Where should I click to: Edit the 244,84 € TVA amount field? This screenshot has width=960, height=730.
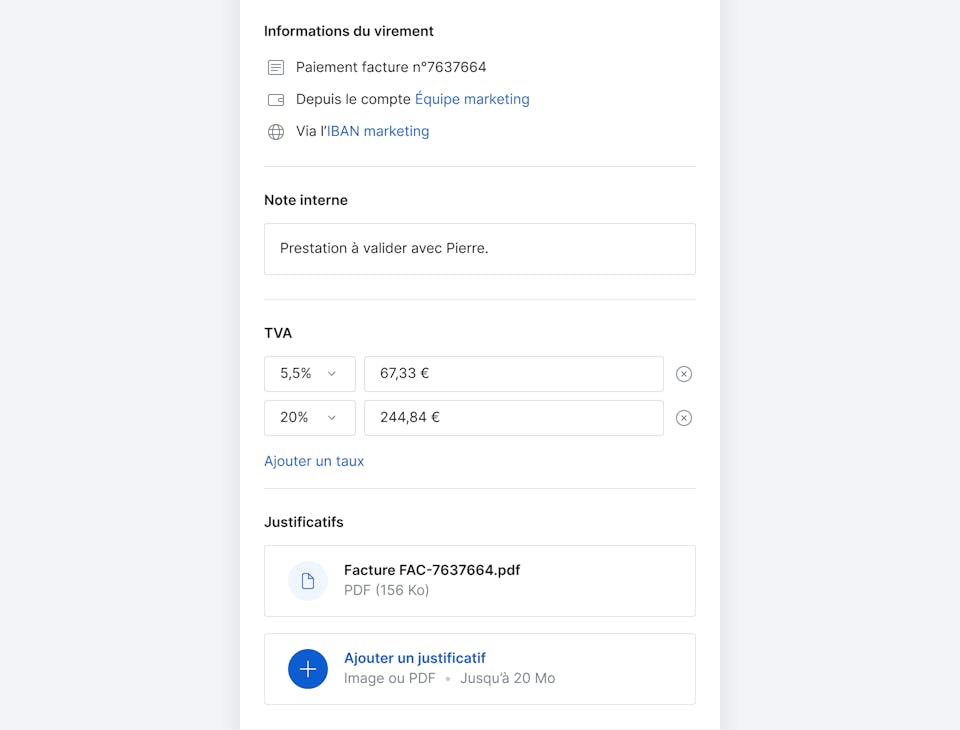point(514,418)
